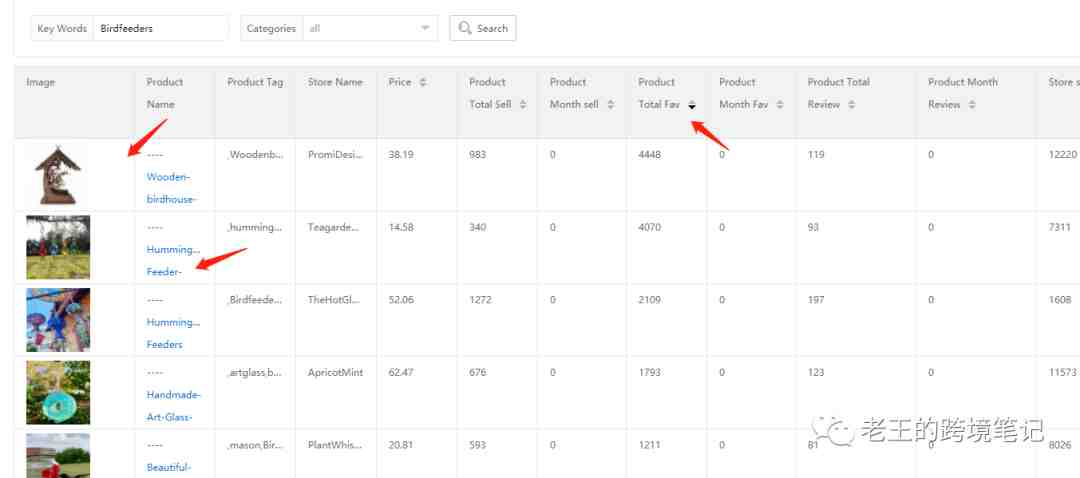Select the ApricotMint store name cell

click(335, 373)
